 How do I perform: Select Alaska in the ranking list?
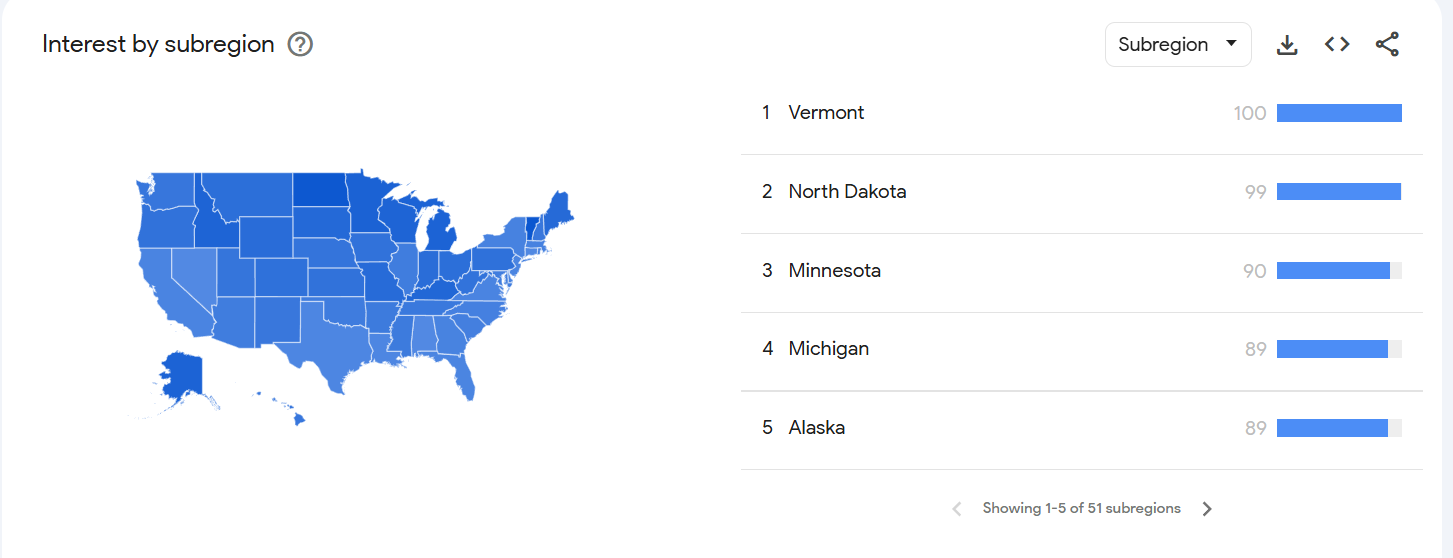coord(816,428)
